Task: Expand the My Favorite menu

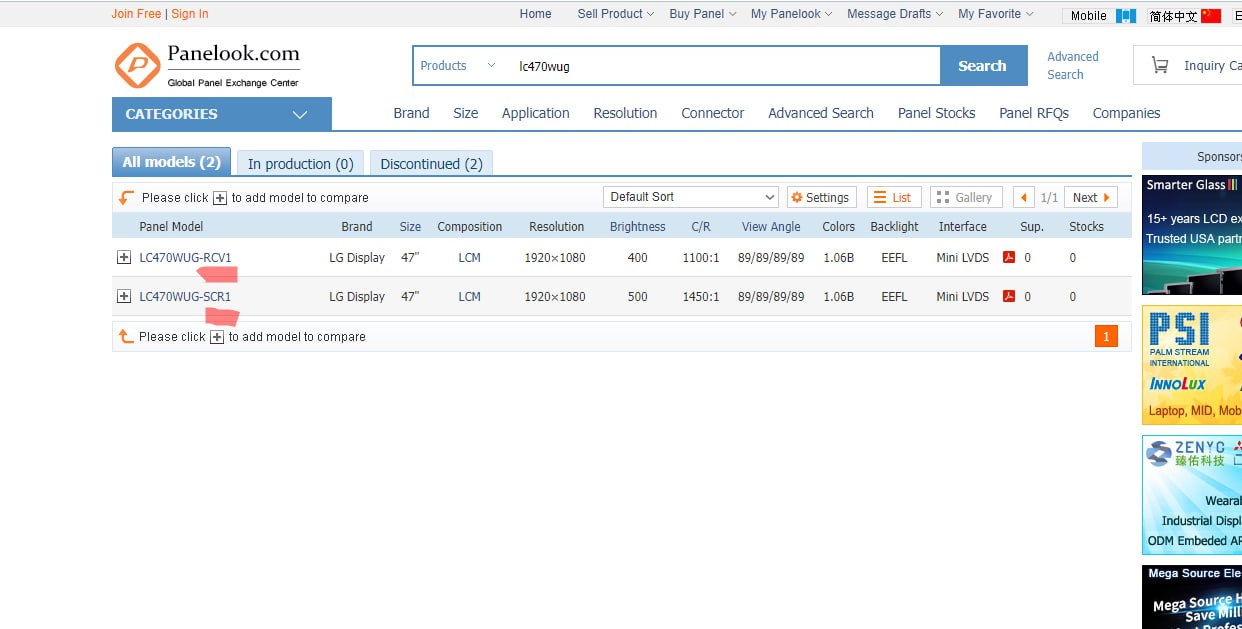Action: (996, 14)
